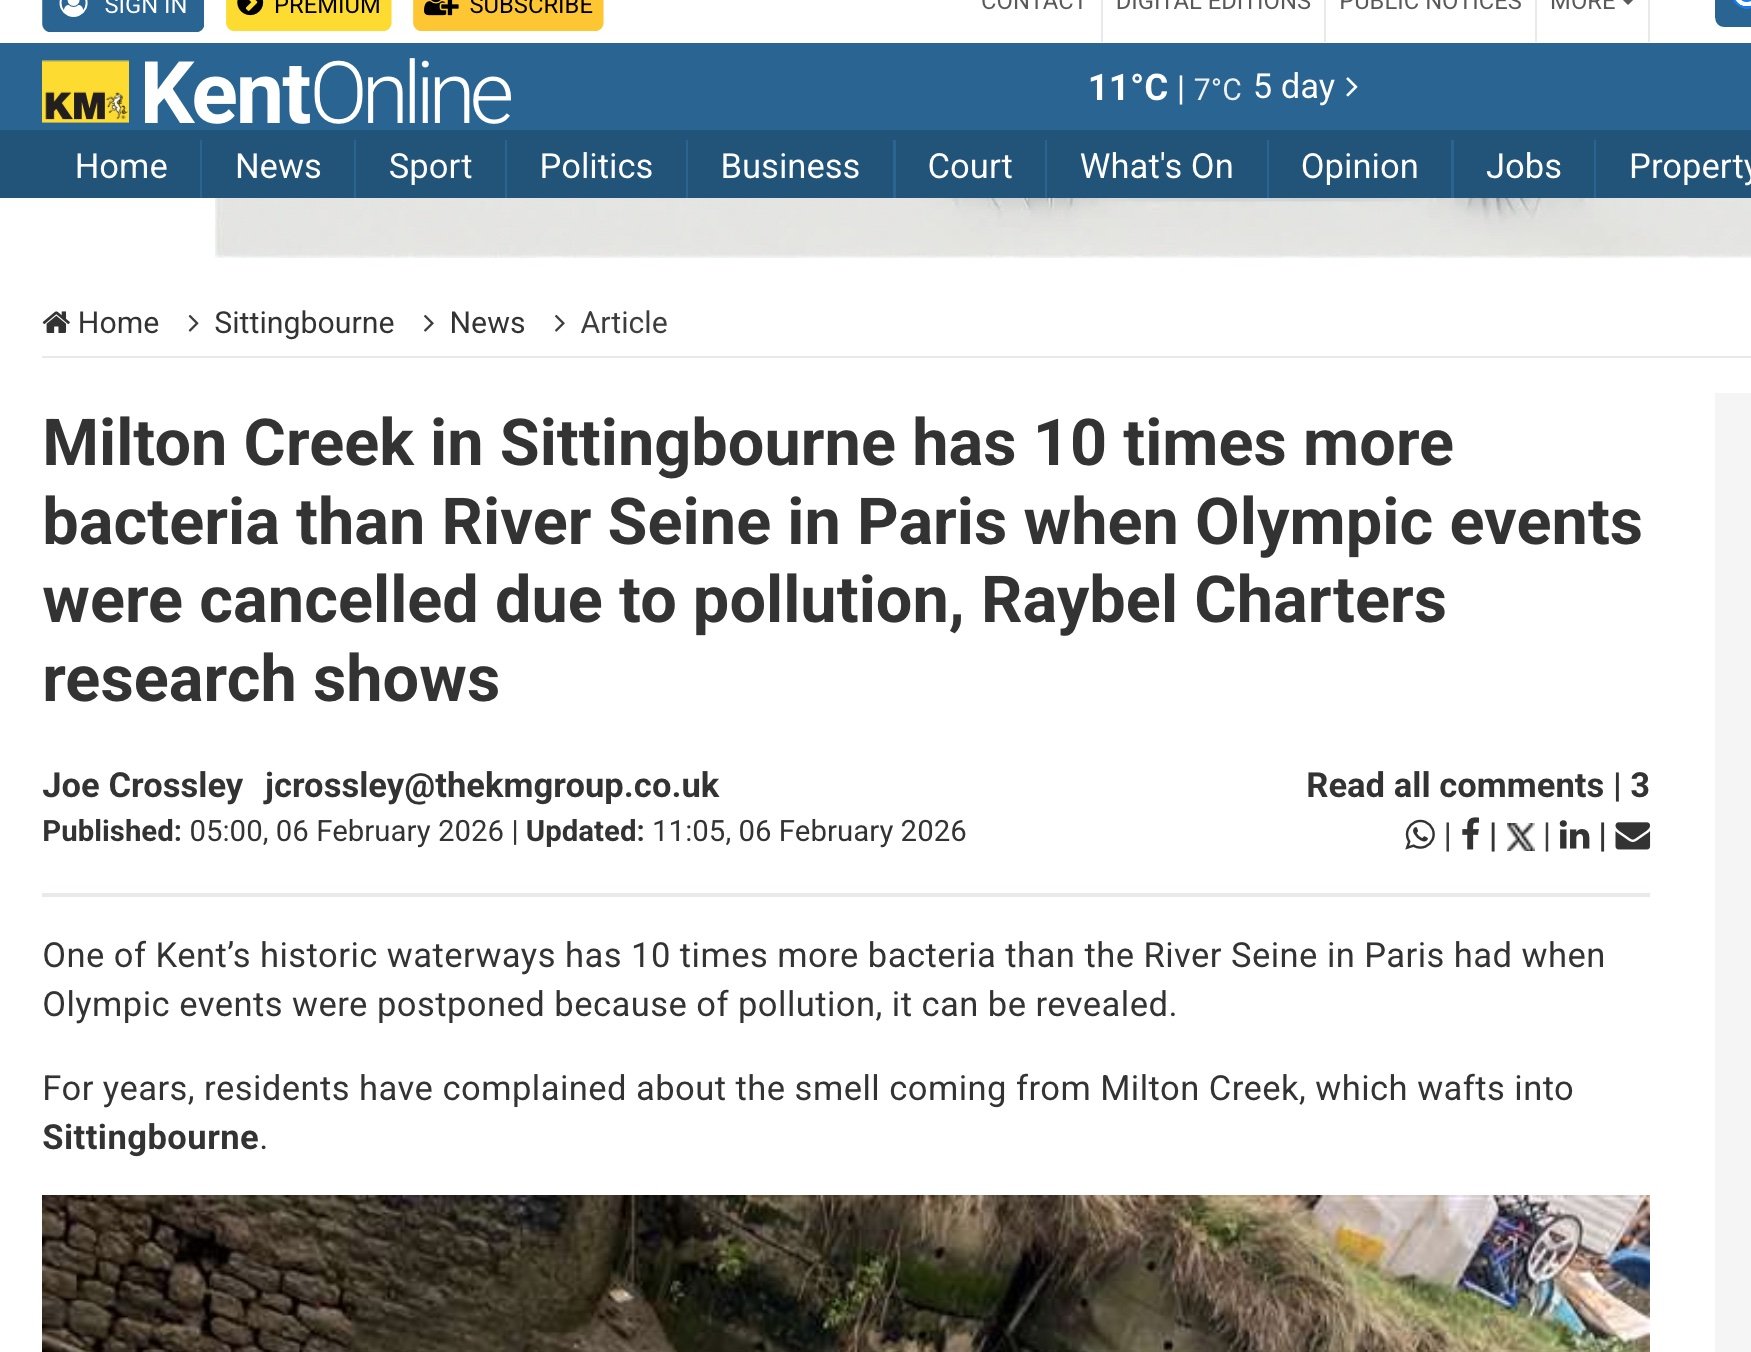Select What's On in the navigation bar
Image resolution: width=1751 pixels, height=1352 pixels.
tap(1156, 166)
